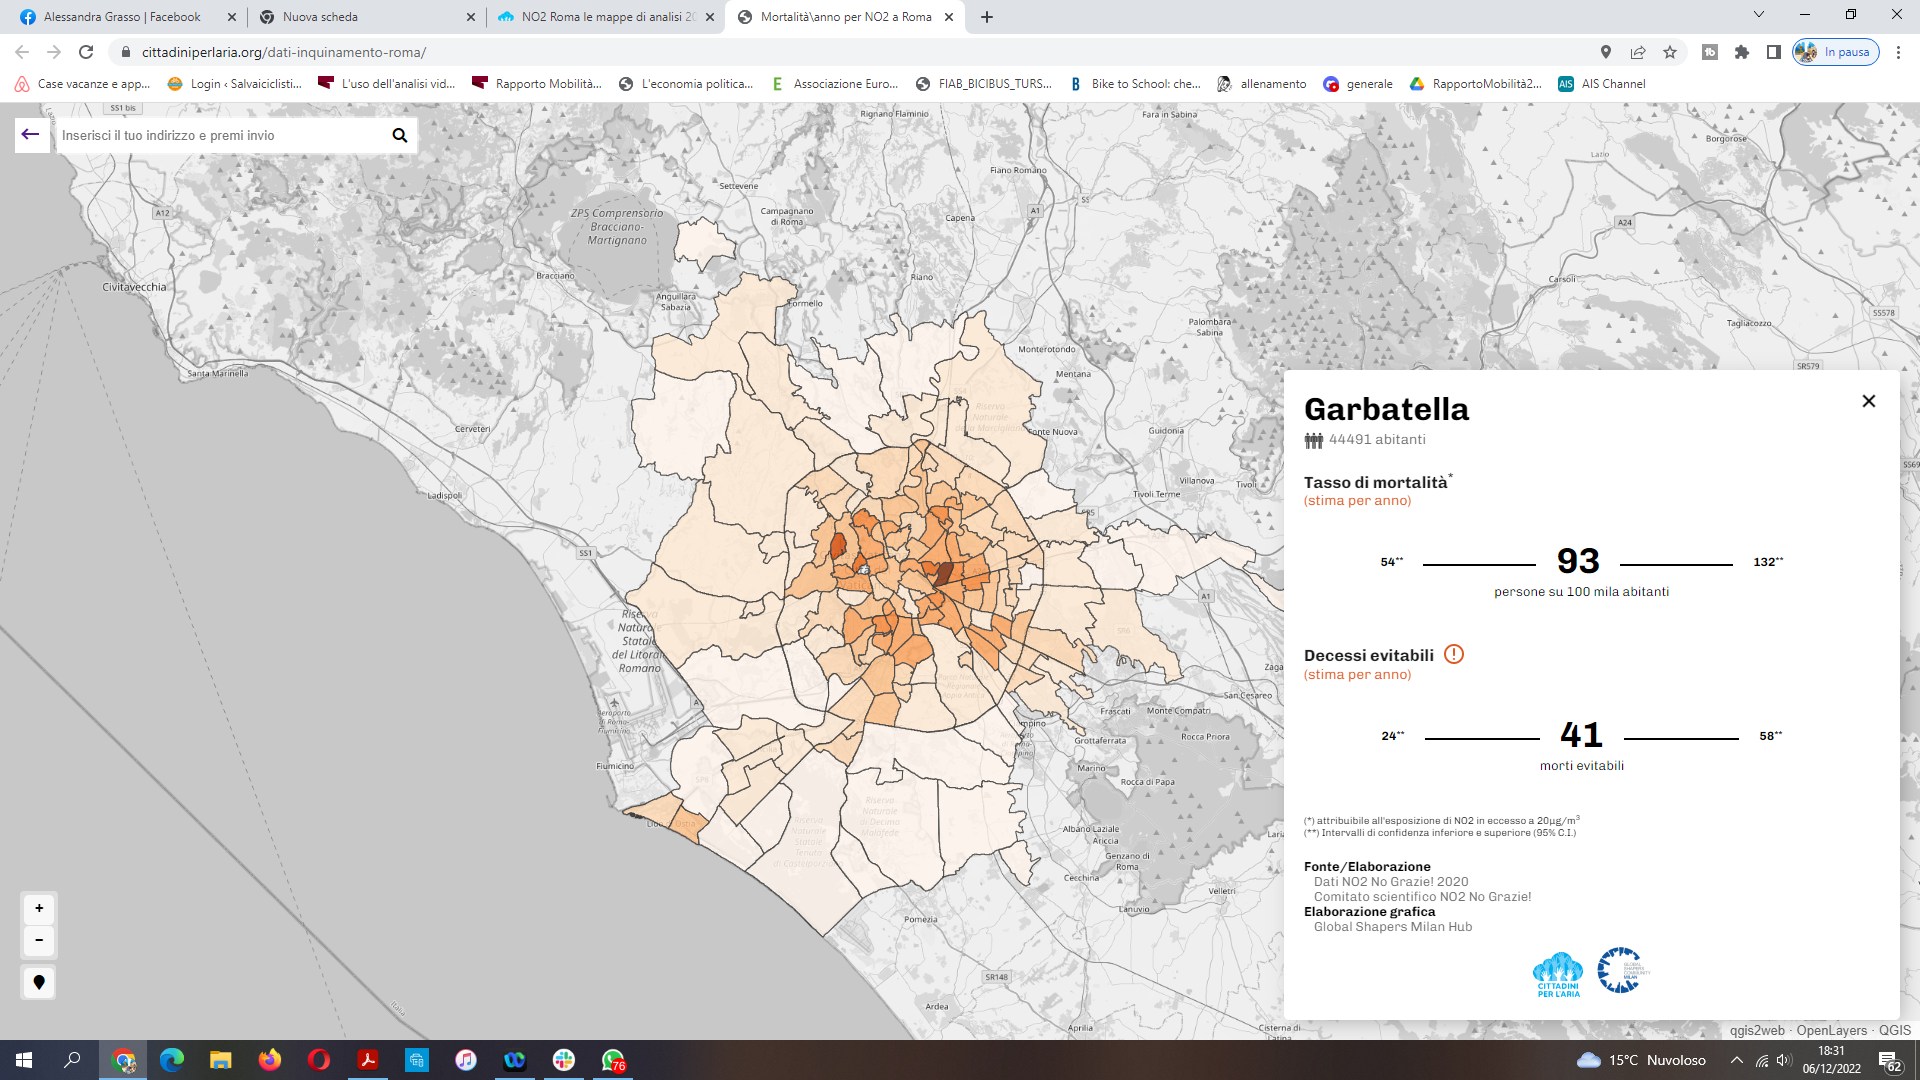Click the Decessi evitabili warning info icon
The height and width of the screenshot is (1080, 1920).
click(x=1454, y=655)
